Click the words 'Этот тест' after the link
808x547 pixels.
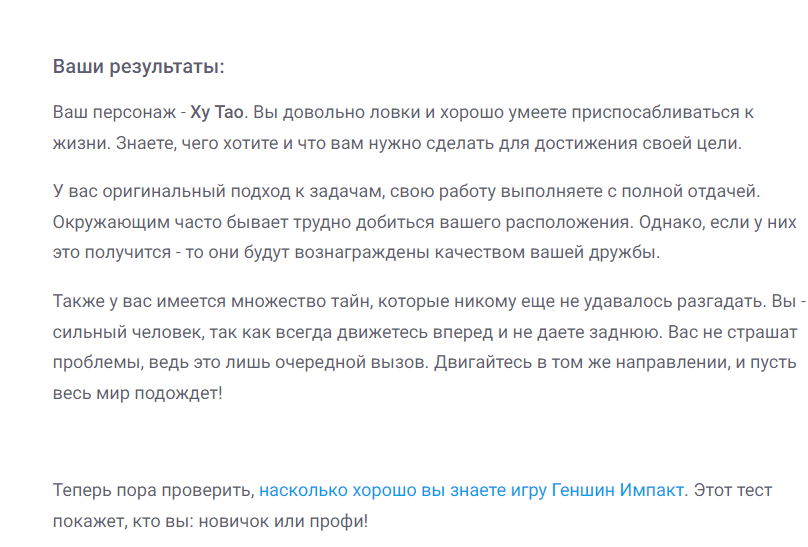click(x=733, y=490)
